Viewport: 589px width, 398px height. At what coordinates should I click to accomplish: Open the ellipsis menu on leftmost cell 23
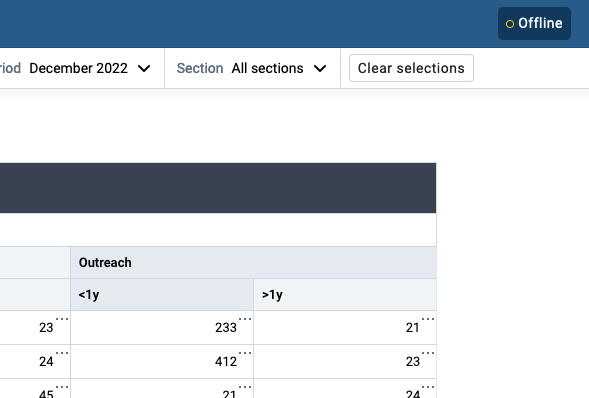click(x=62, y=319)
